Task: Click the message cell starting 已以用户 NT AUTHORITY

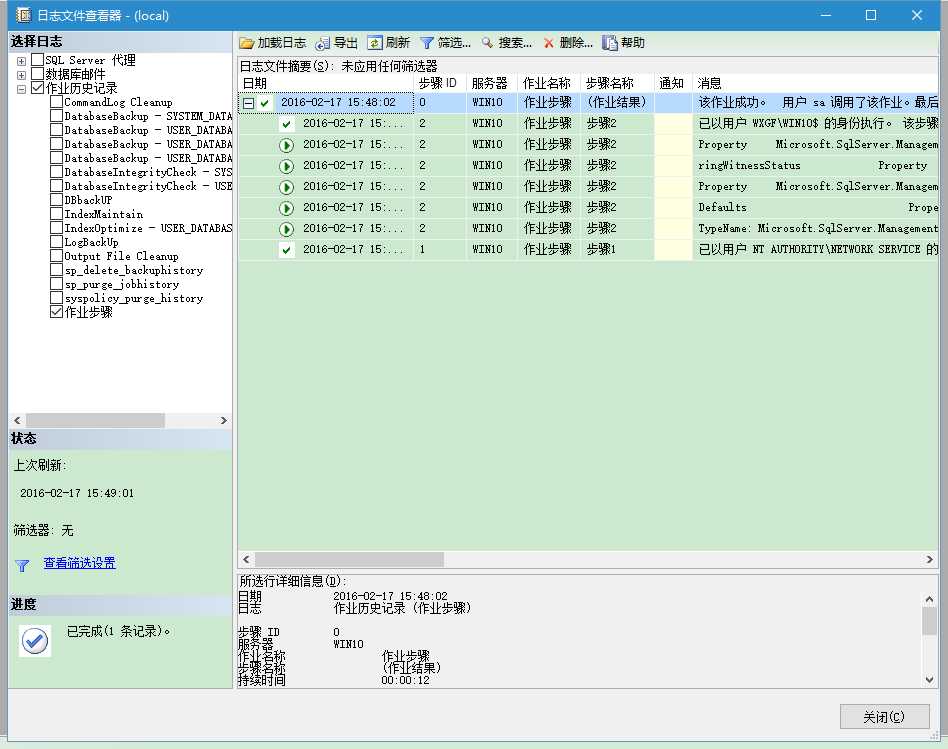Action: [x=817, y=249]
